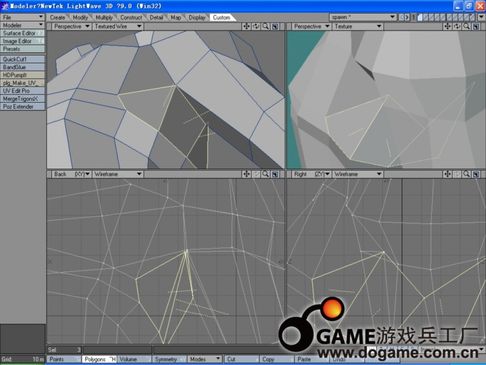Toggle Symmetry mode

click(x=169, y=359)
